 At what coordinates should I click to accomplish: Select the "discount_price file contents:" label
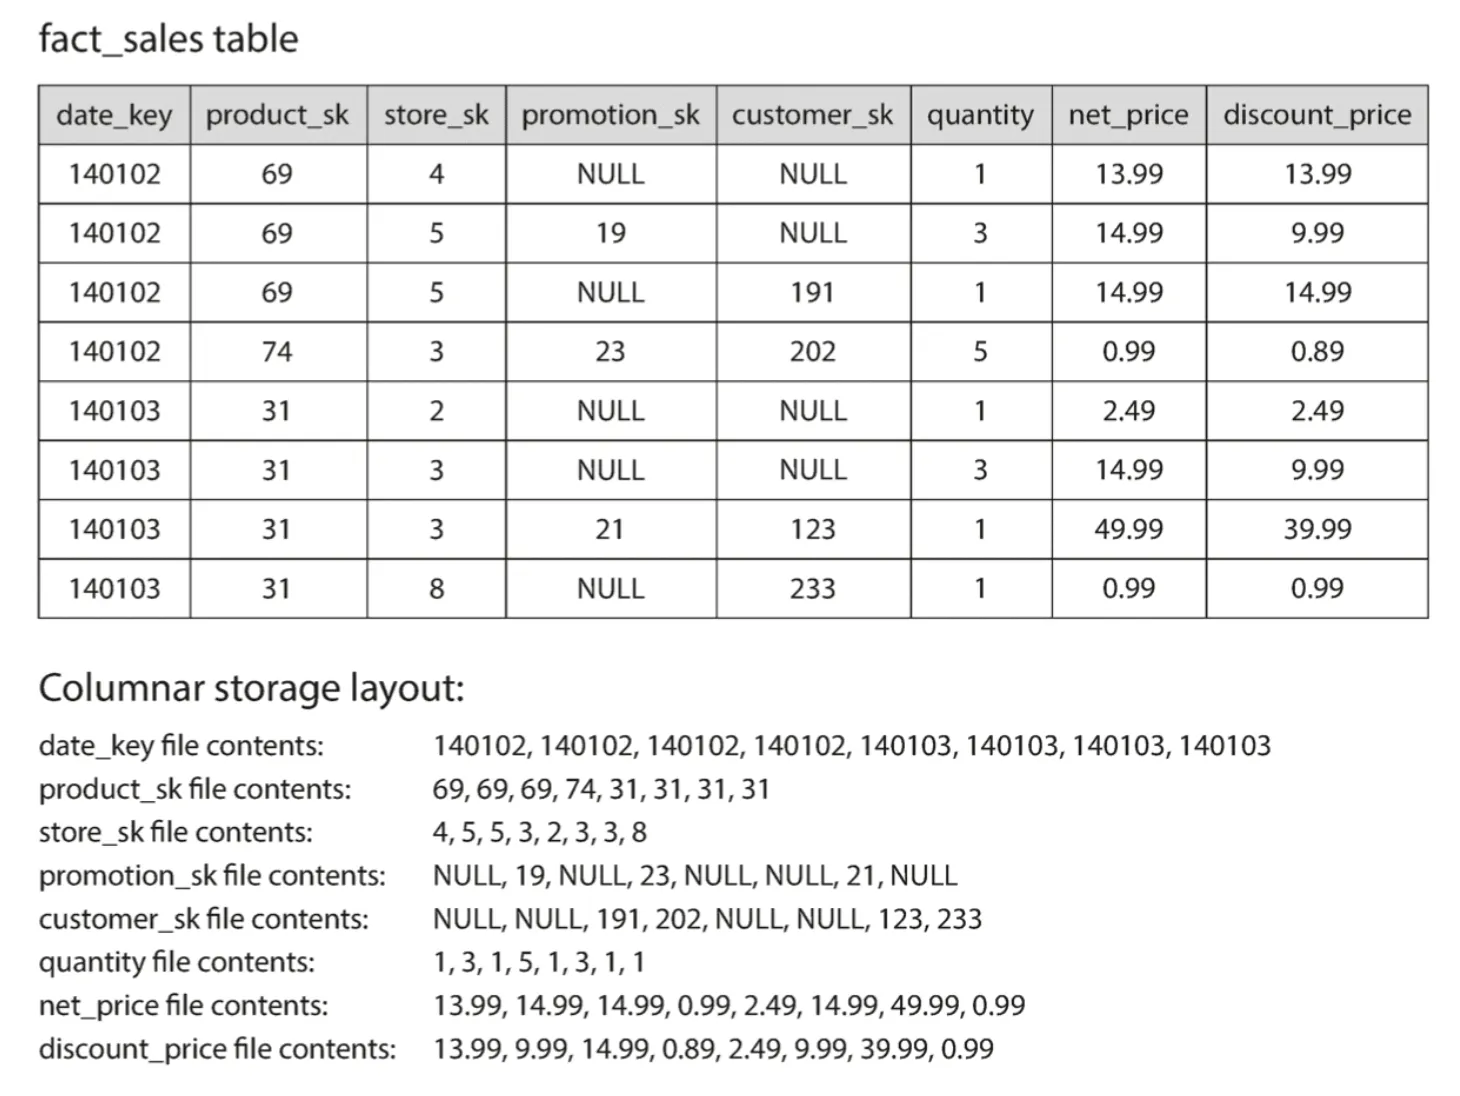click(x=217, y=1049)
